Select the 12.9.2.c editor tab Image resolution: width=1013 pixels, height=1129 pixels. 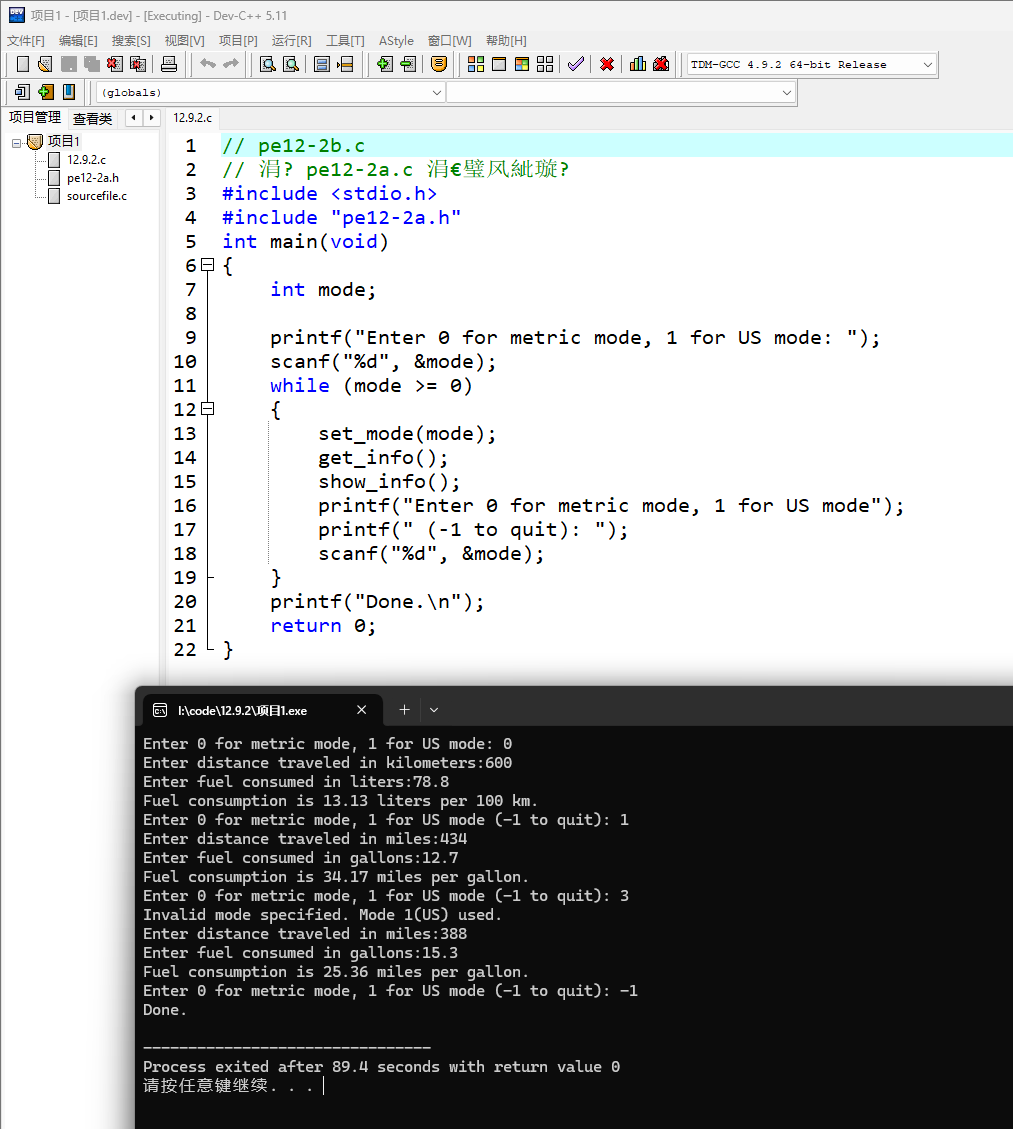(192, 117)
